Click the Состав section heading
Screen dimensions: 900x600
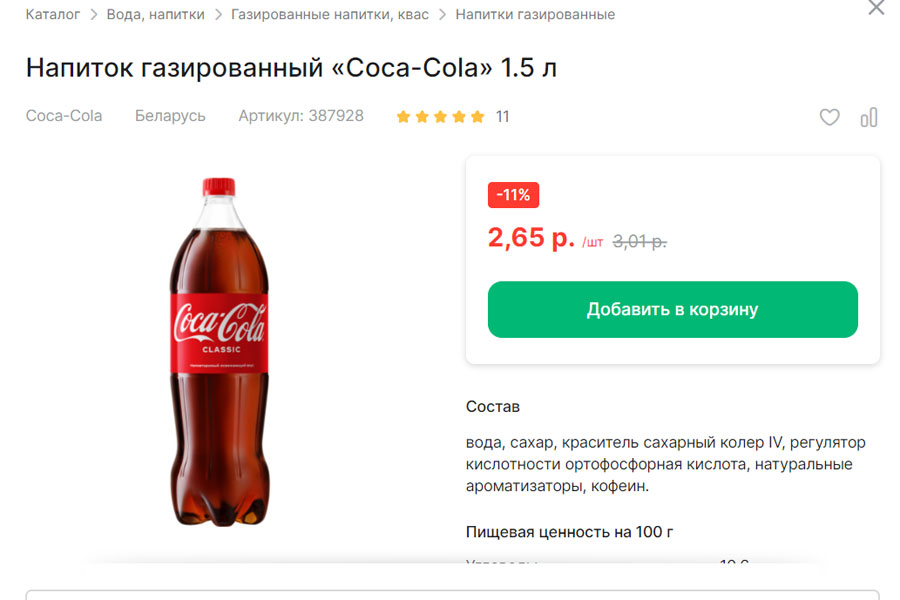(x=492, y=406)
